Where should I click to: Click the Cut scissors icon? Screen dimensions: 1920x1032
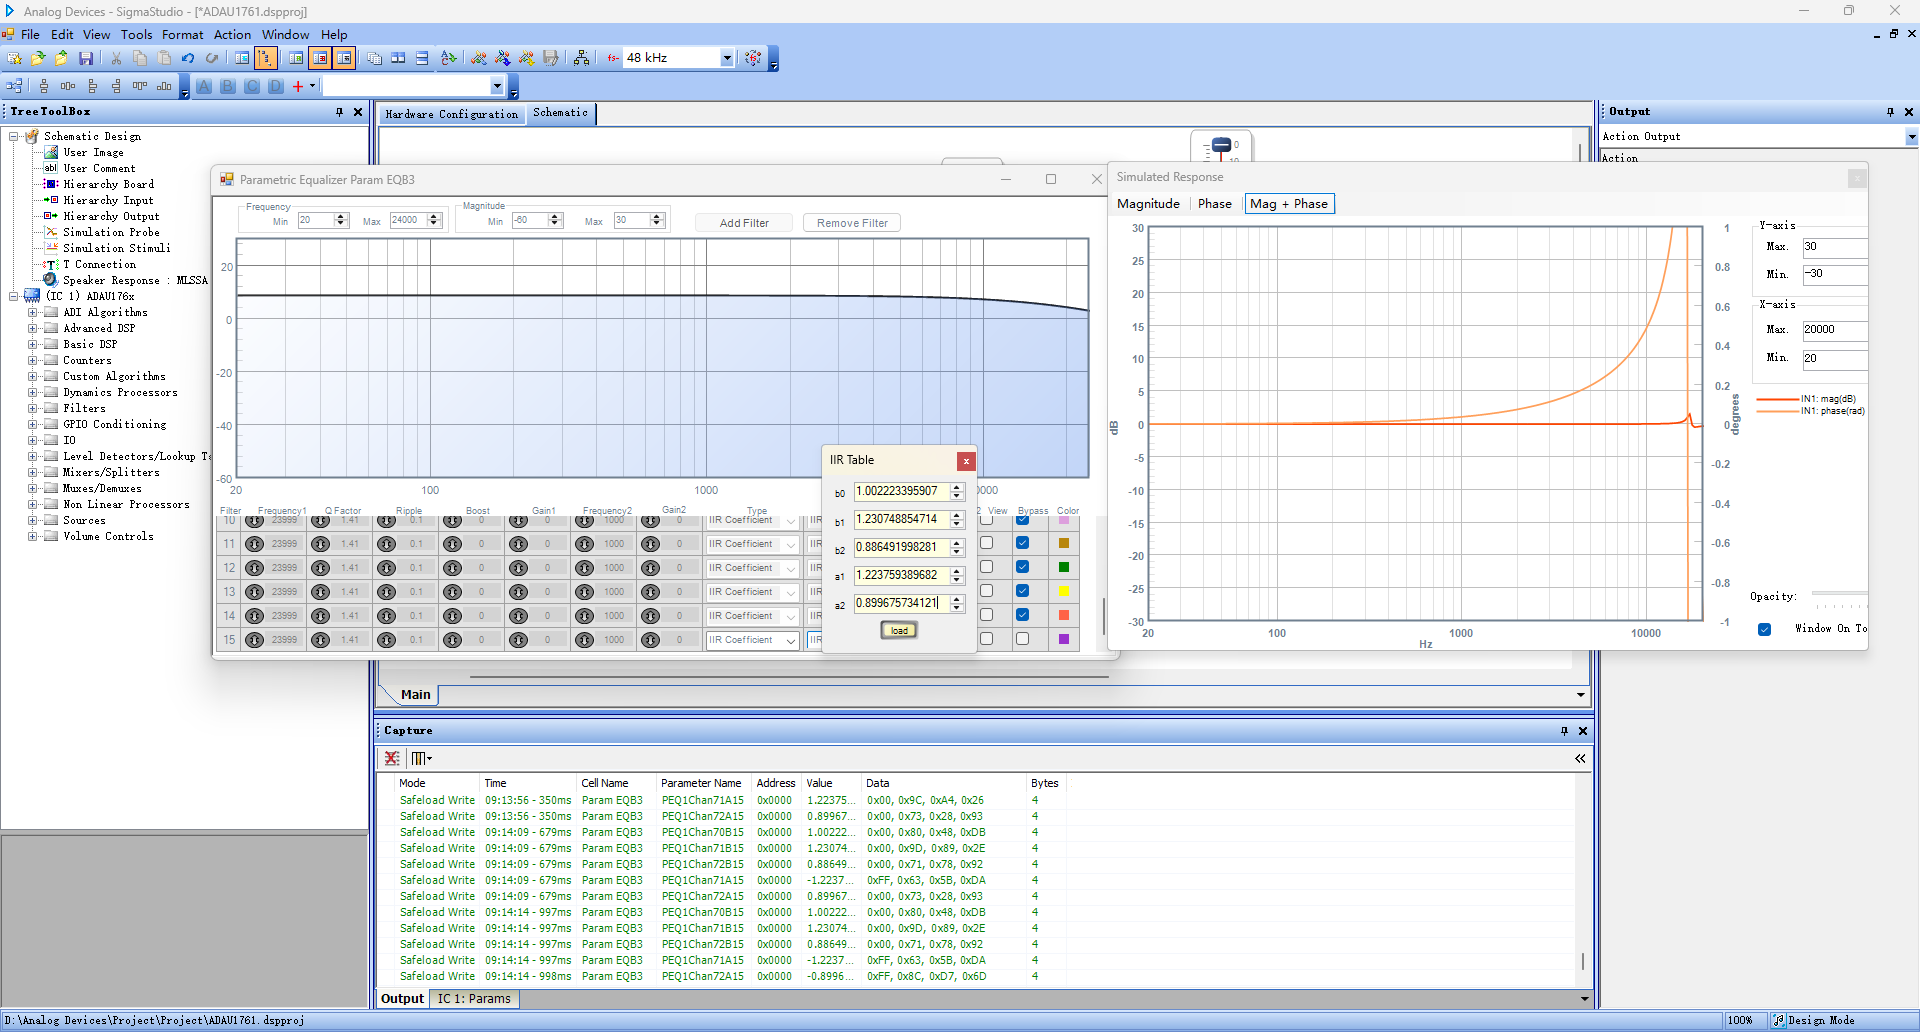tap(116, 58)
